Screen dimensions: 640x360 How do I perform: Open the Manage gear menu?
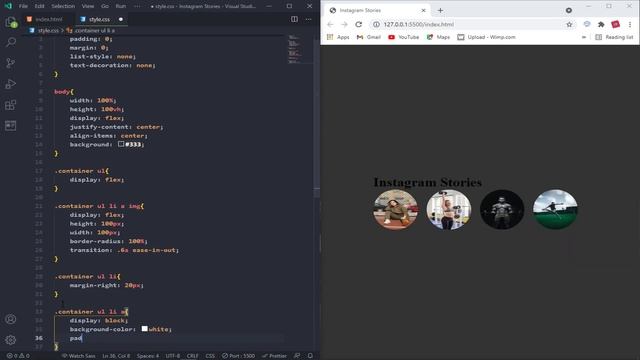point(11,340)
